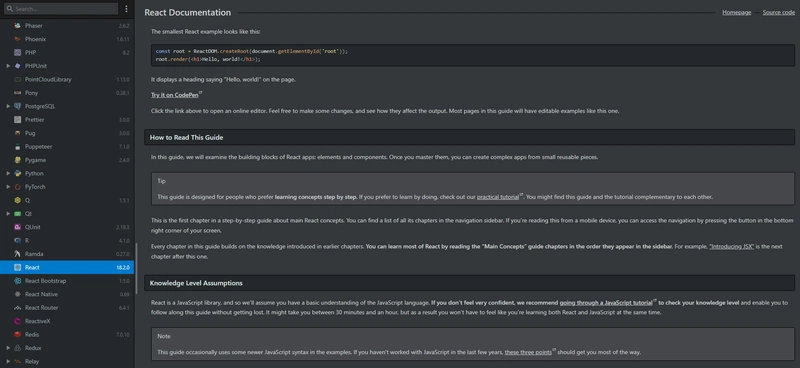The height and width of the screenshot is (368, 800).
Task: Click into the Search input field
Action: 61,9
